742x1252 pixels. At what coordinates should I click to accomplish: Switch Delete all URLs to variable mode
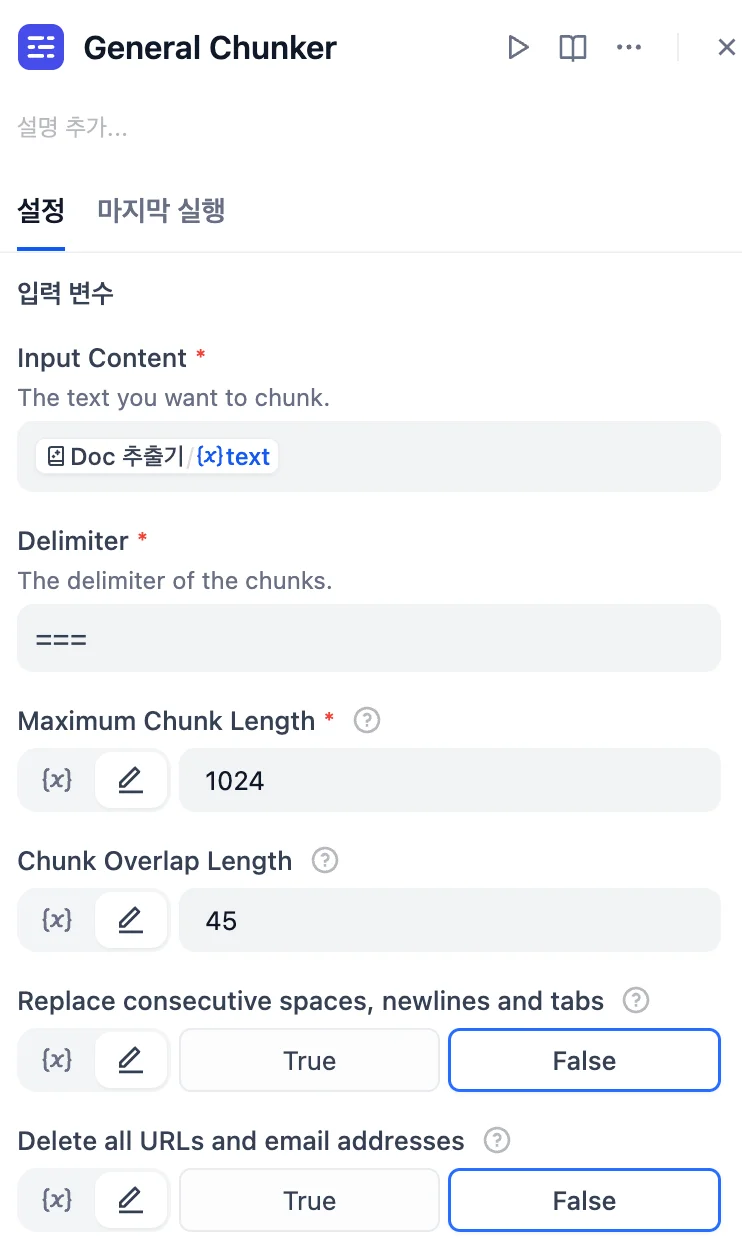(57, 1200)
